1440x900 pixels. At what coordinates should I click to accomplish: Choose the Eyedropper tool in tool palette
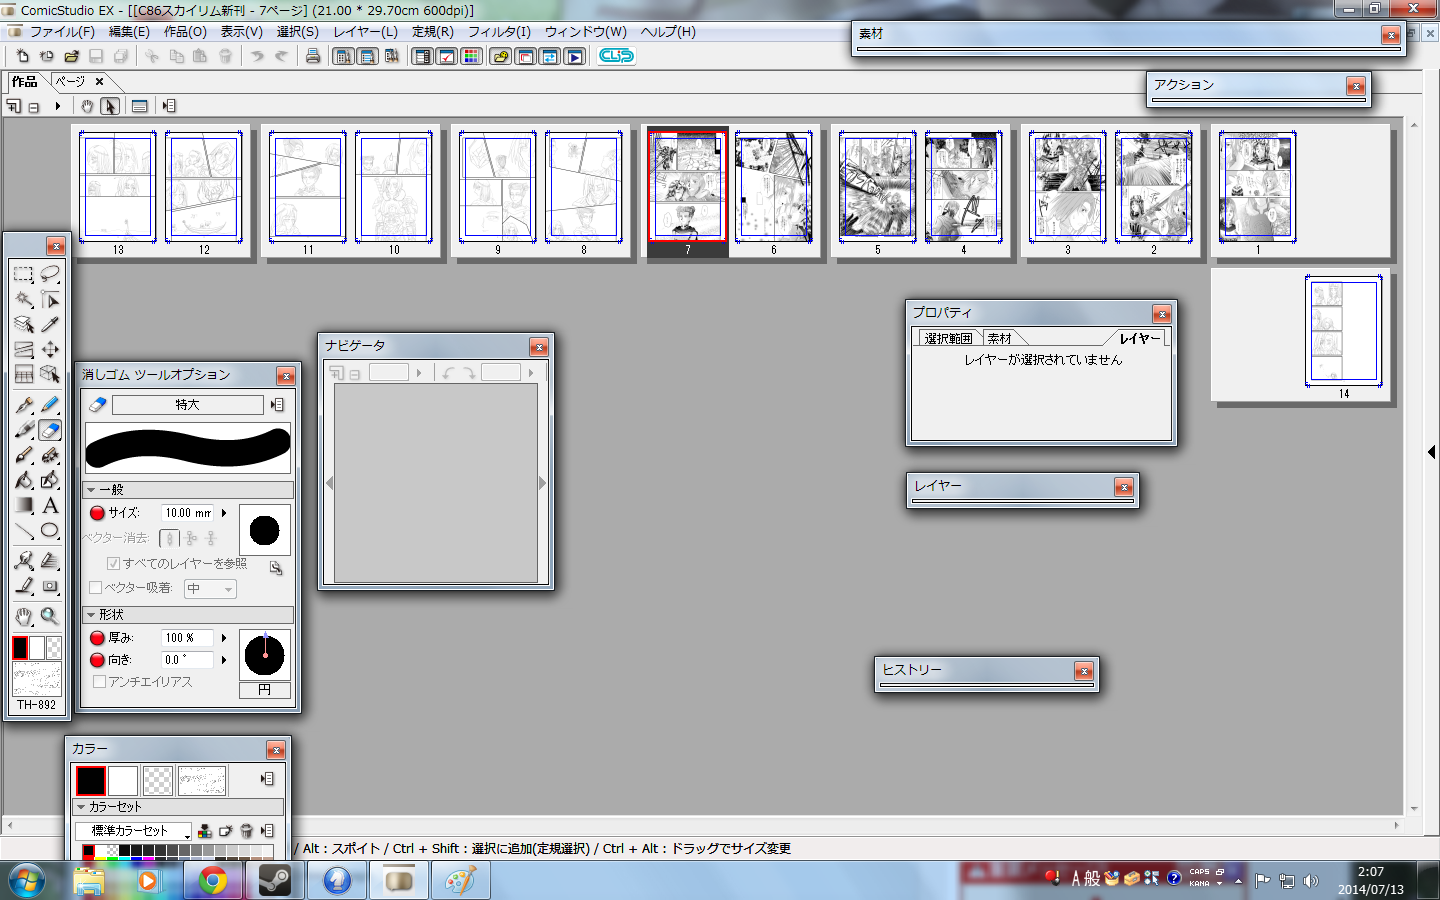click(50, 324)
